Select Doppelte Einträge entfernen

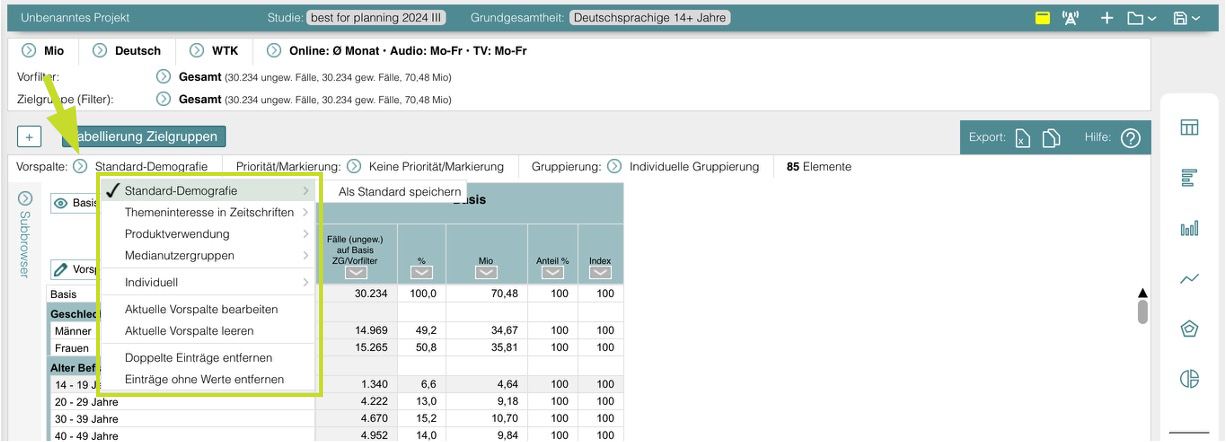pyautogui.click(x=198, y=357)
